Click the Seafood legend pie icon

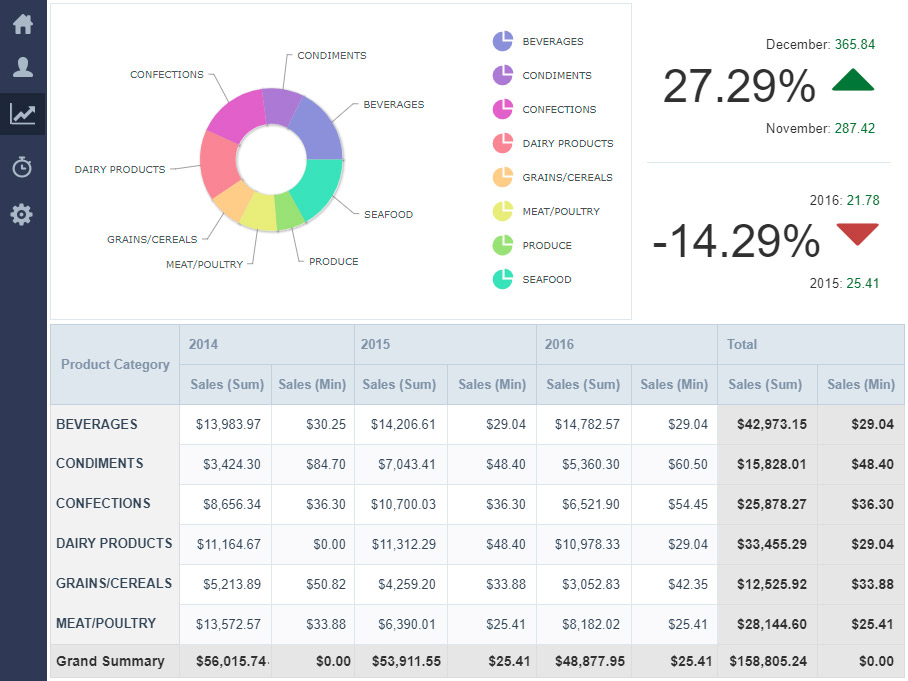pyautogui.click(x=502, y=279)
